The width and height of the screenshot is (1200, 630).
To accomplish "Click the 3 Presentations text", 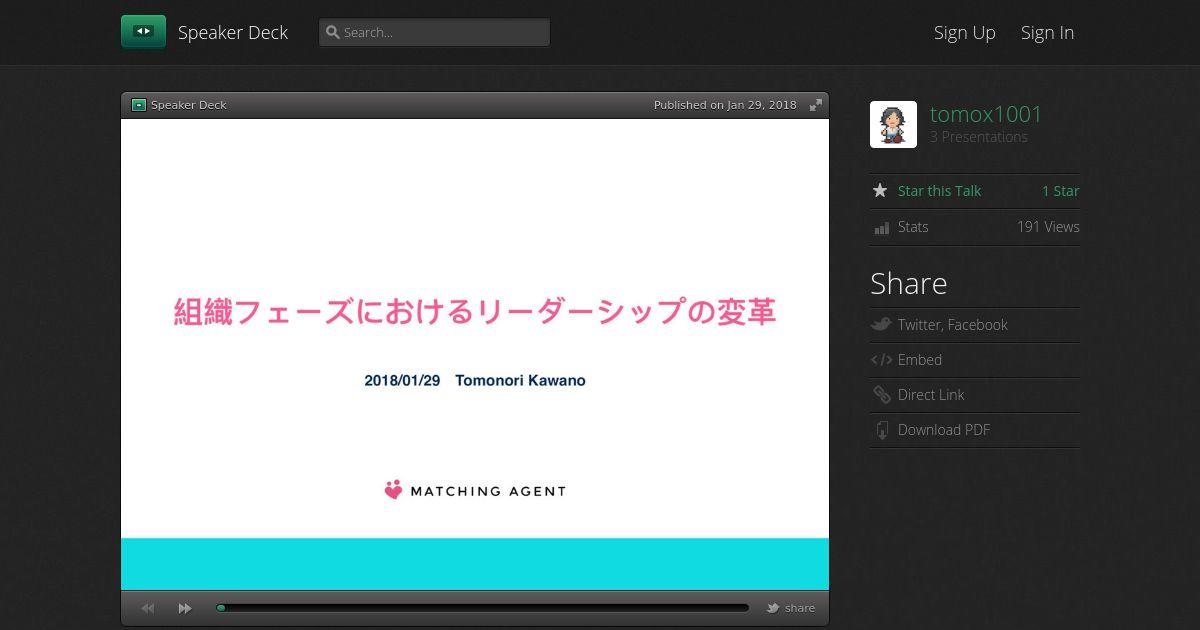I will (x=979, y=137).
